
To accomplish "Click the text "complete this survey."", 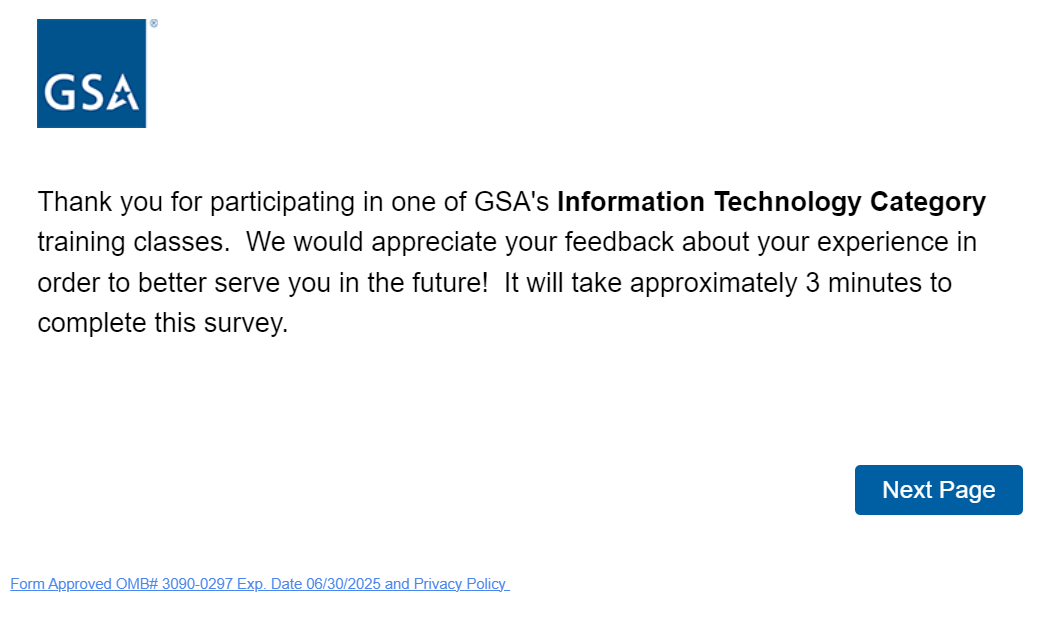I will [x=162, y=323].
